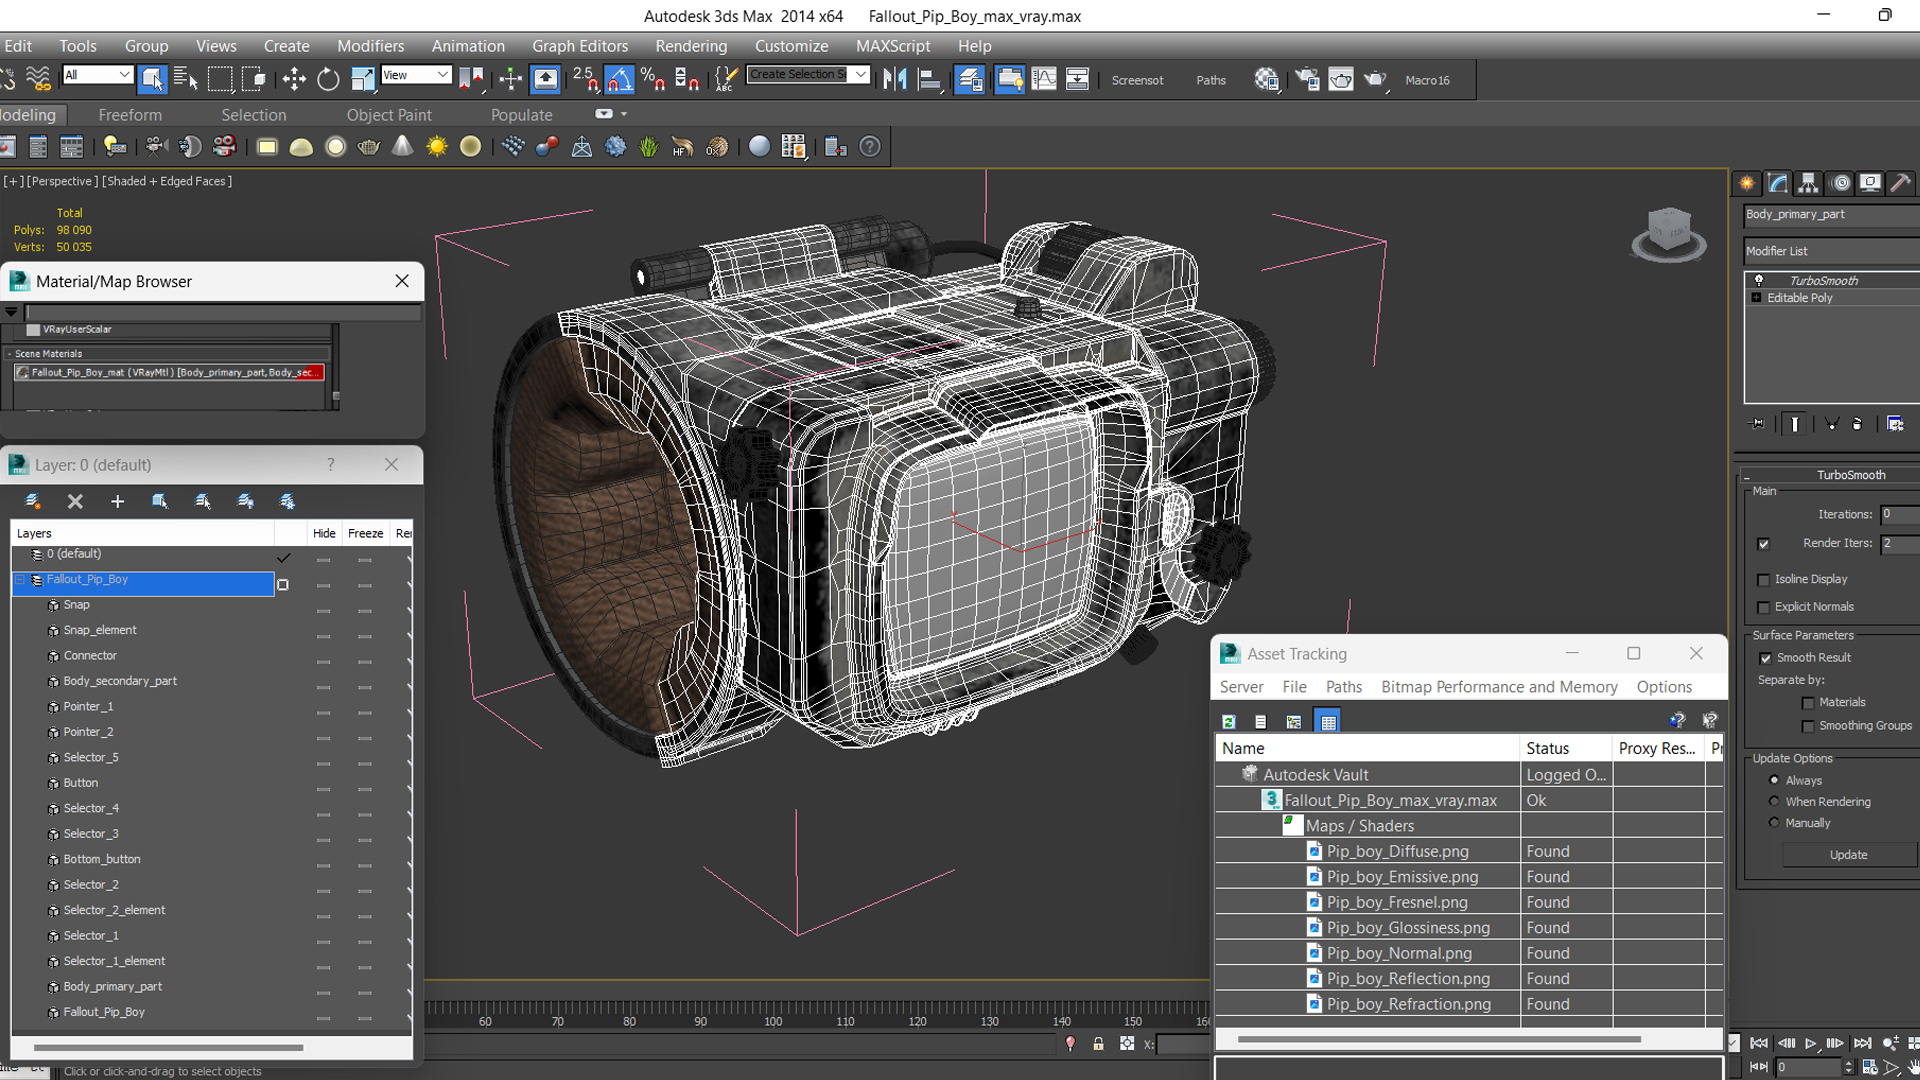Click the question mark help icon
This screenshot has height=1080, width=1920.
point(870,147)
